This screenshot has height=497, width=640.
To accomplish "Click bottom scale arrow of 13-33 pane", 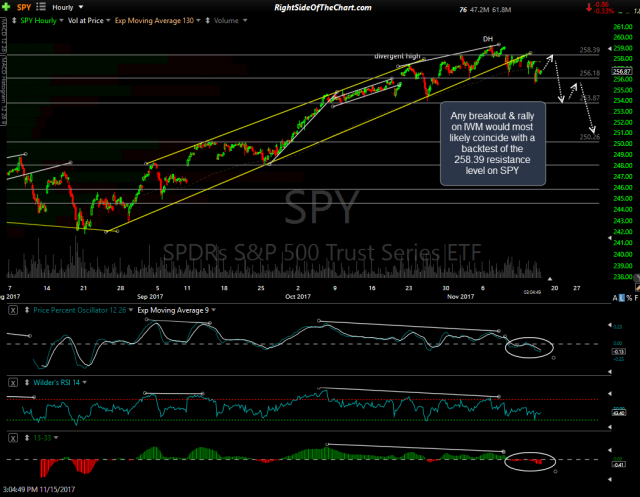I will pyautogui.click(x=610, y=480).
